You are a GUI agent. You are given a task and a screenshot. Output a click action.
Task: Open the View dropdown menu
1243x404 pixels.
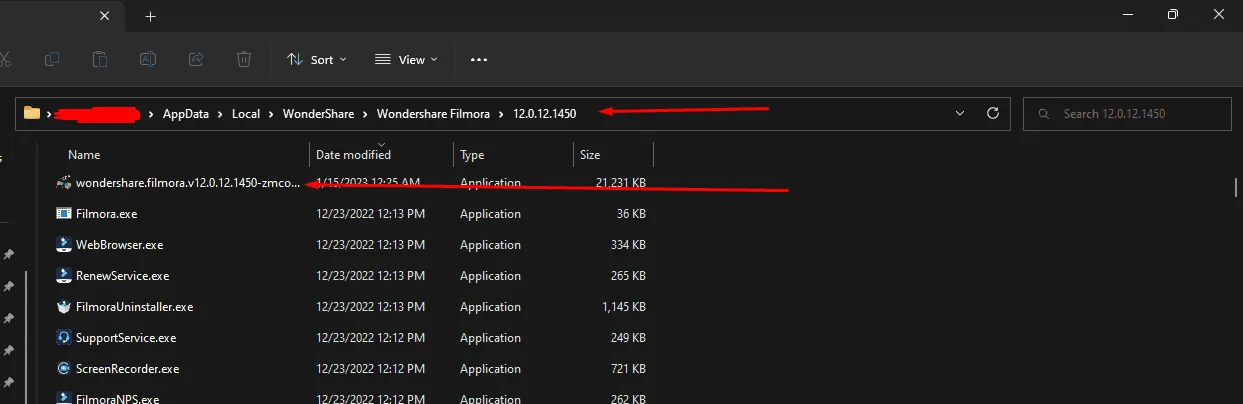[x=406, y=60]
